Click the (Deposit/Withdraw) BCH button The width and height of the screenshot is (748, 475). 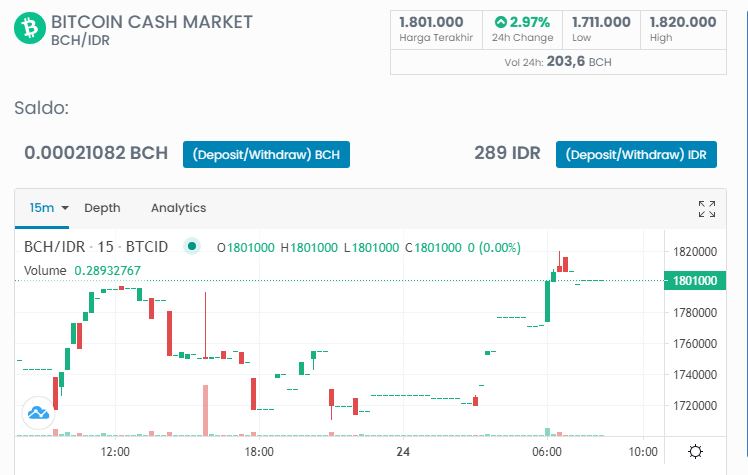coord(266,155)
